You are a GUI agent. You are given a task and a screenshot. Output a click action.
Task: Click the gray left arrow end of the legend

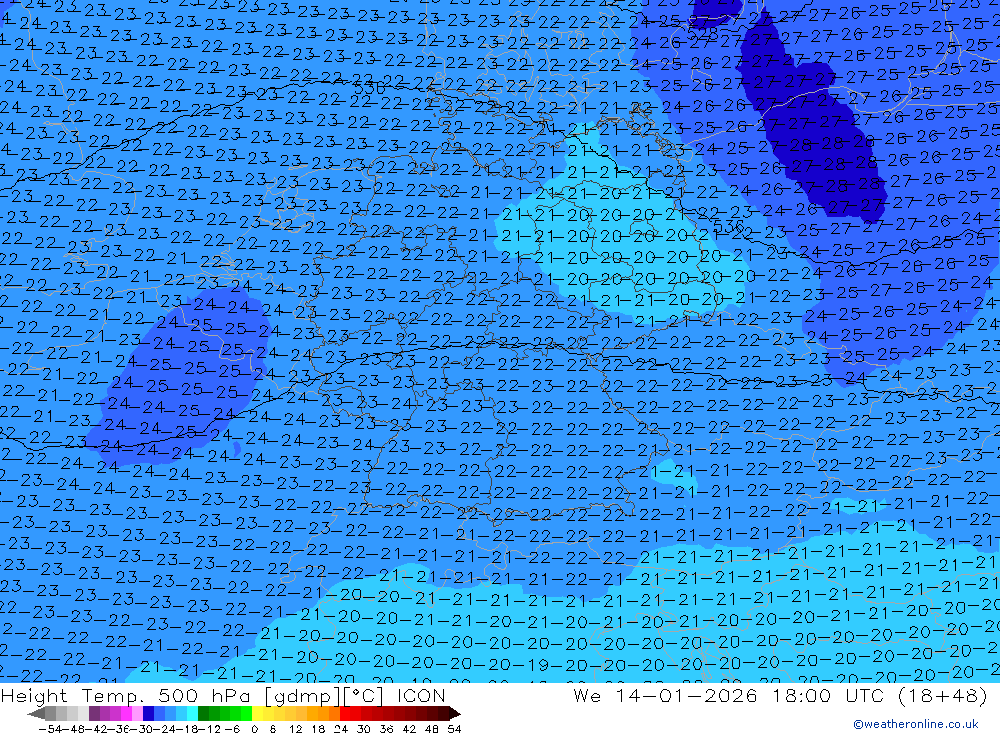36,713
